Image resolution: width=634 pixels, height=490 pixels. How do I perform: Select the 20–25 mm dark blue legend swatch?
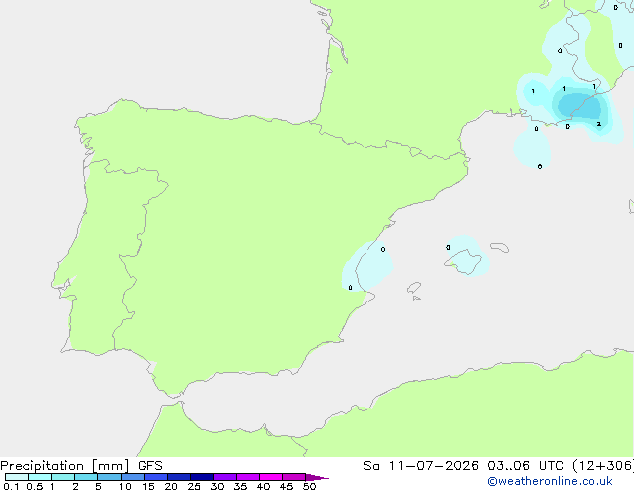(179, 477)
